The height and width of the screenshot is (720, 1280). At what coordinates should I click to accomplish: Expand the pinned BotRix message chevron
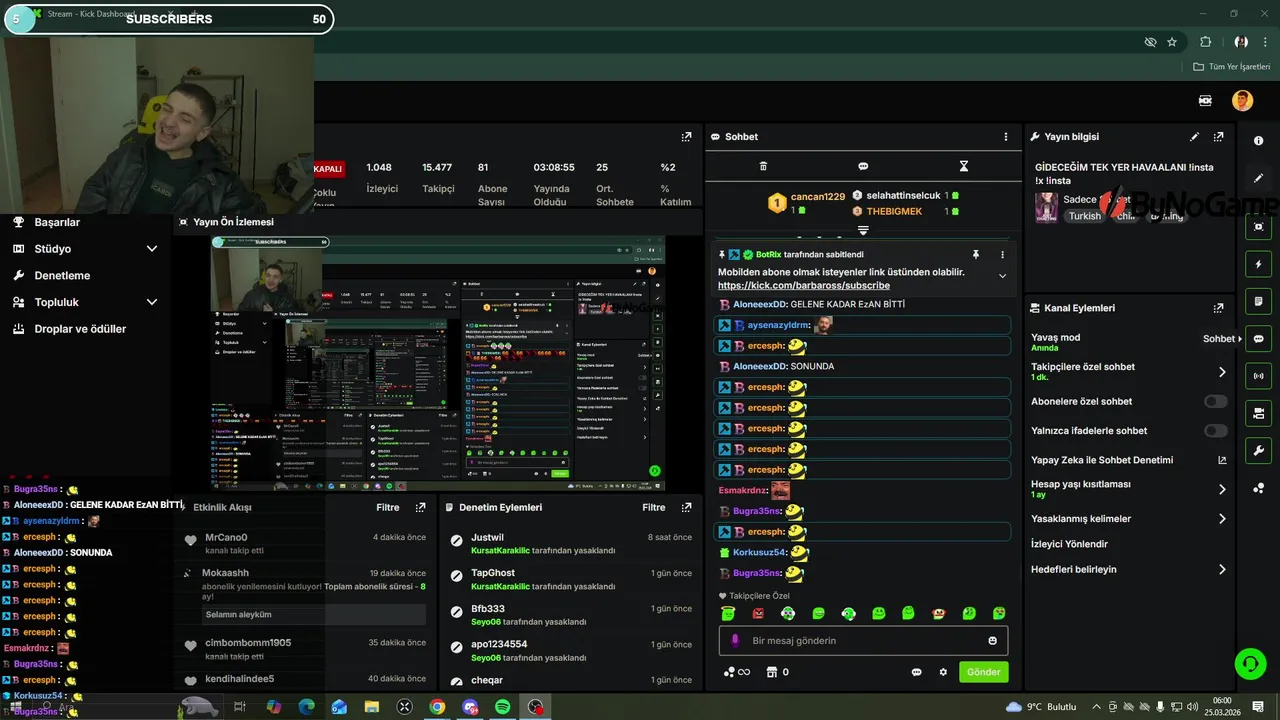1002,277
